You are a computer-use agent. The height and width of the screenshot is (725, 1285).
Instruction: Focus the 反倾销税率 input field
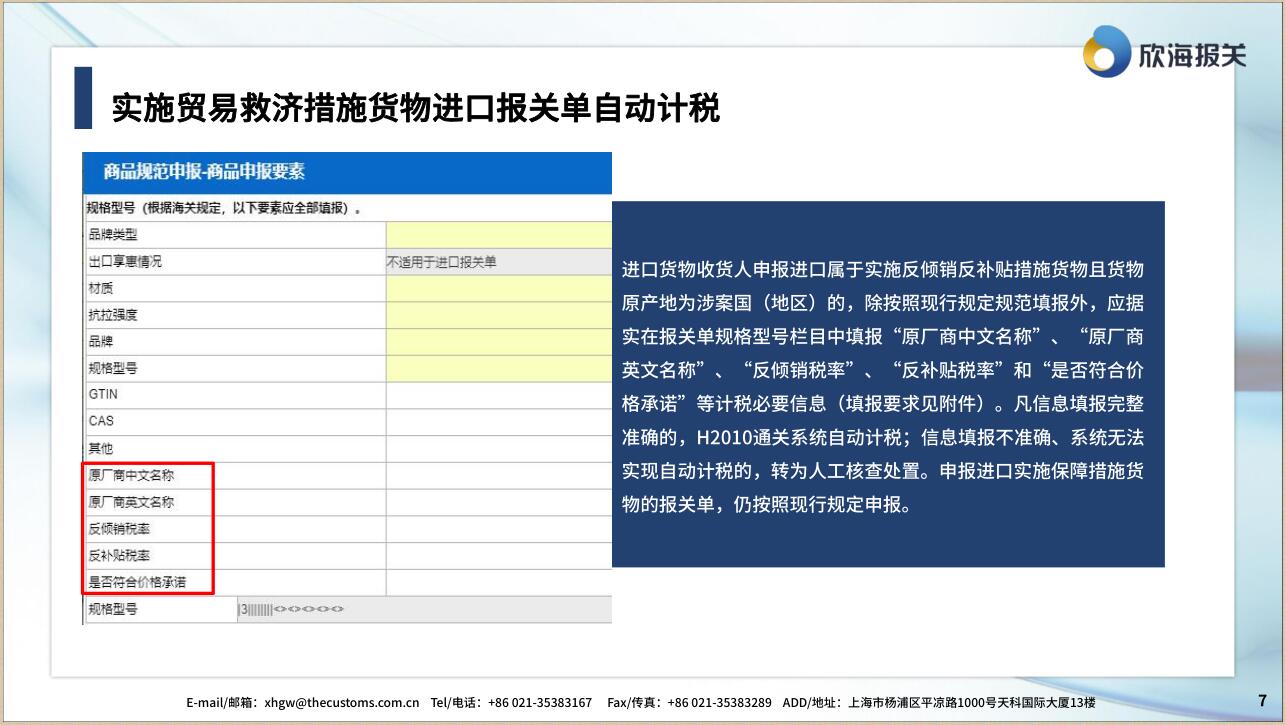(x=498, y=529)
